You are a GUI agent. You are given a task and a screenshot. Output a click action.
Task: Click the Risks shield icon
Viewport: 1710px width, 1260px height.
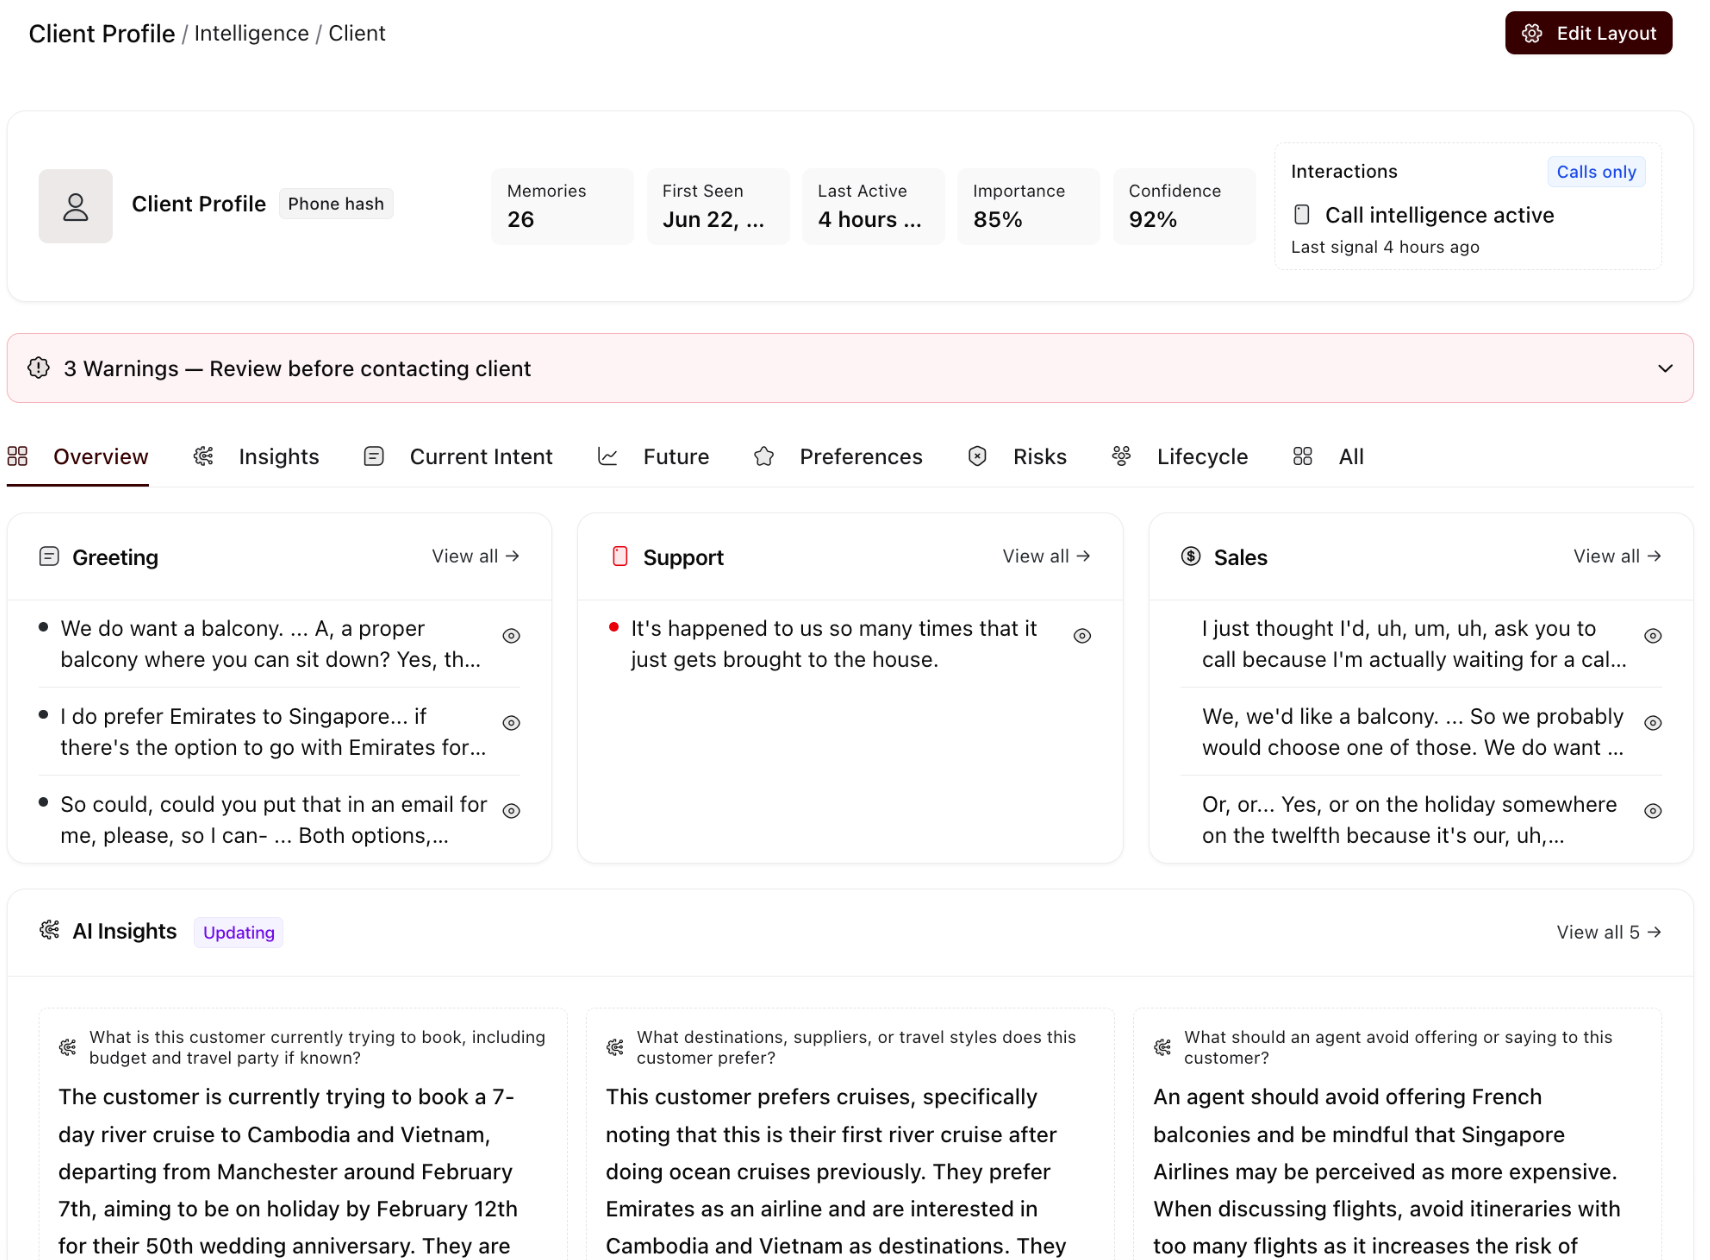[978, 457]
